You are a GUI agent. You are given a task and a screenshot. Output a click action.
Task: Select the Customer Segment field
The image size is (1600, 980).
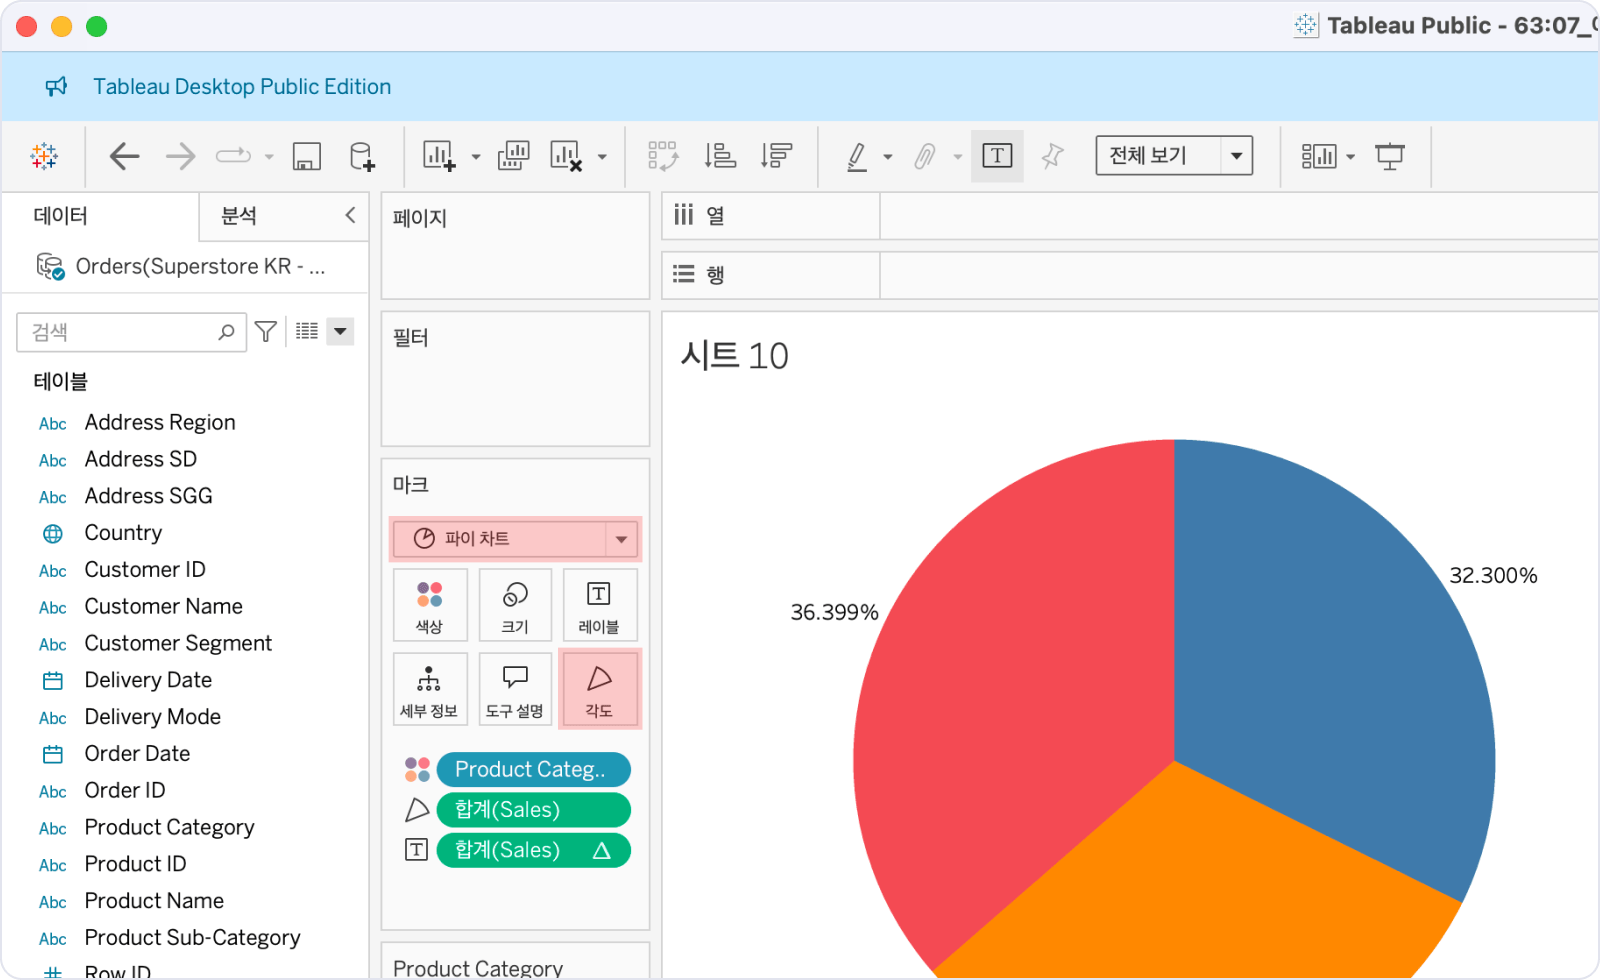(178, 644)
